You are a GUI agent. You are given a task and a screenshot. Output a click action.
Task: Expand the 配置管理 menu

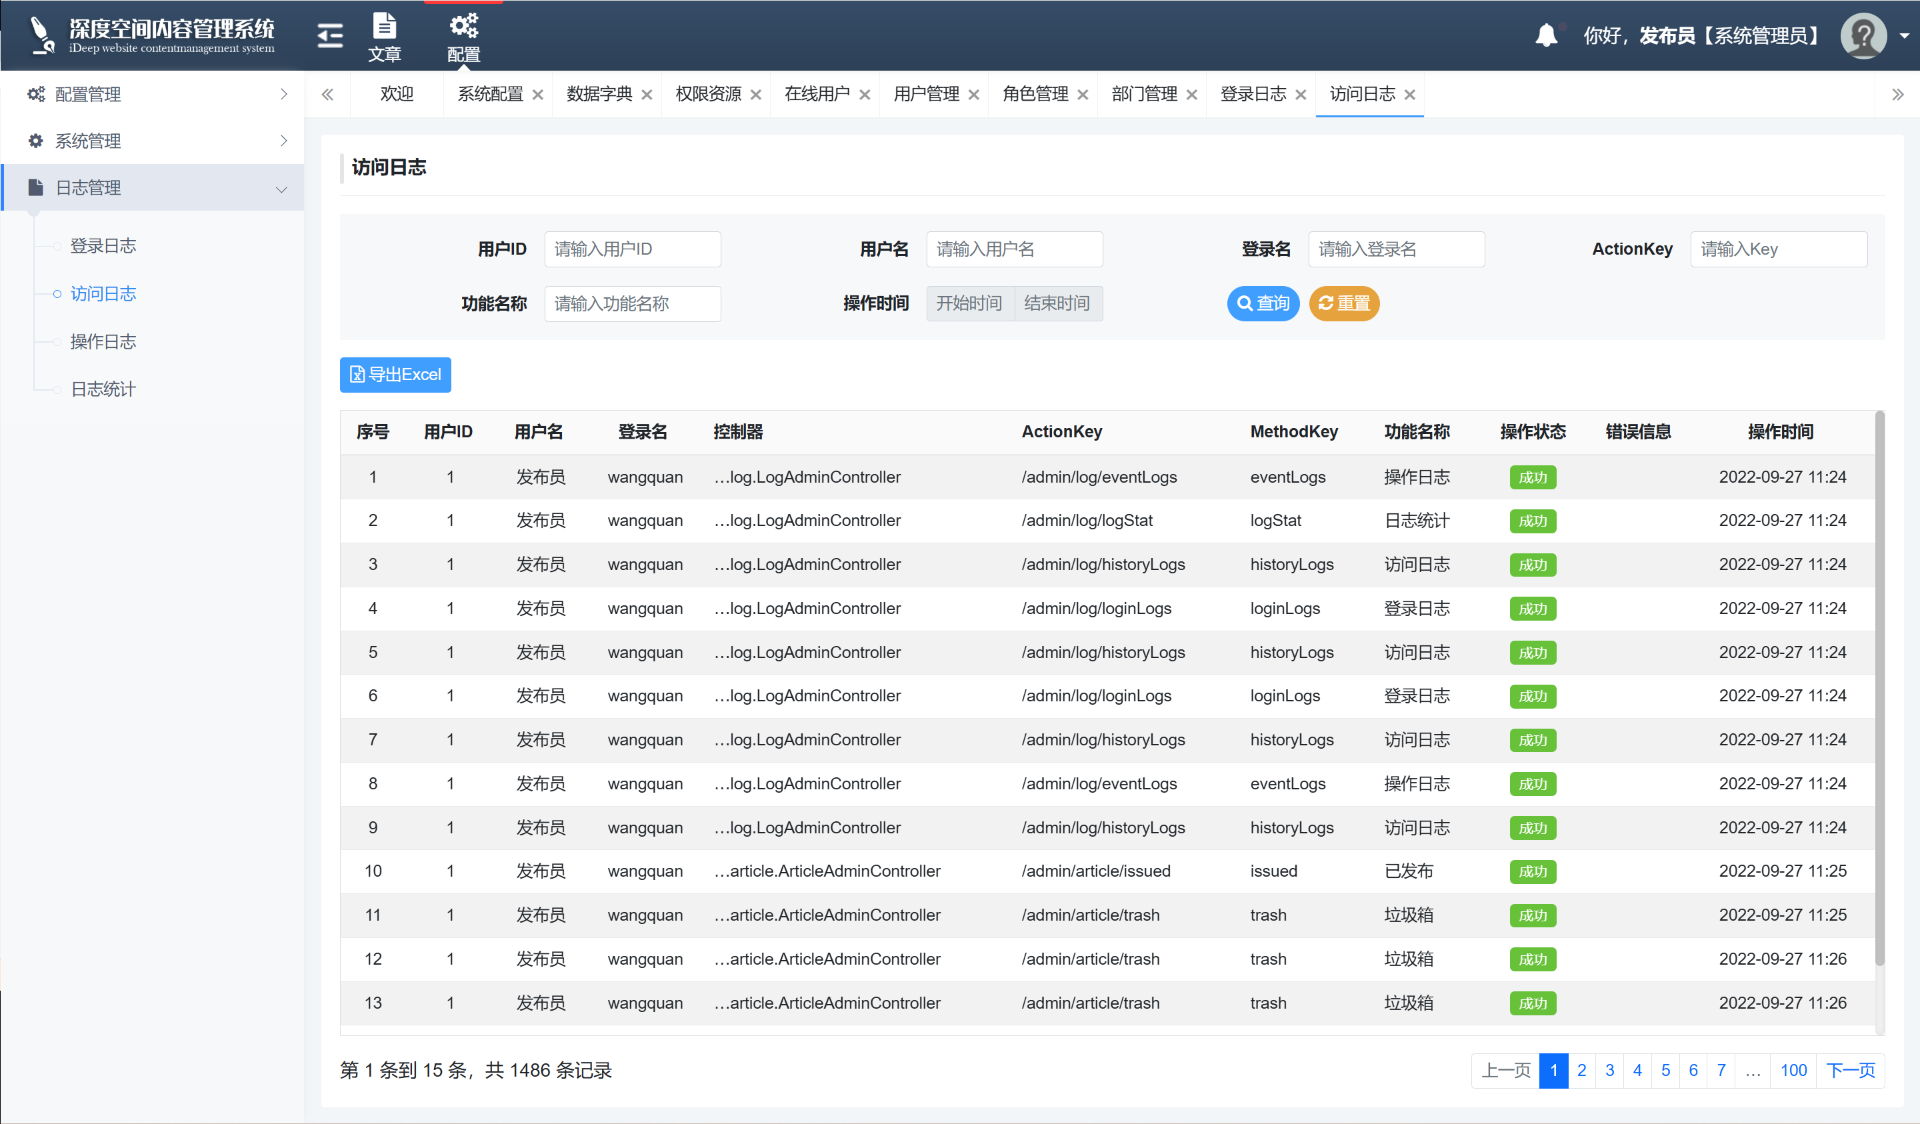152,94
